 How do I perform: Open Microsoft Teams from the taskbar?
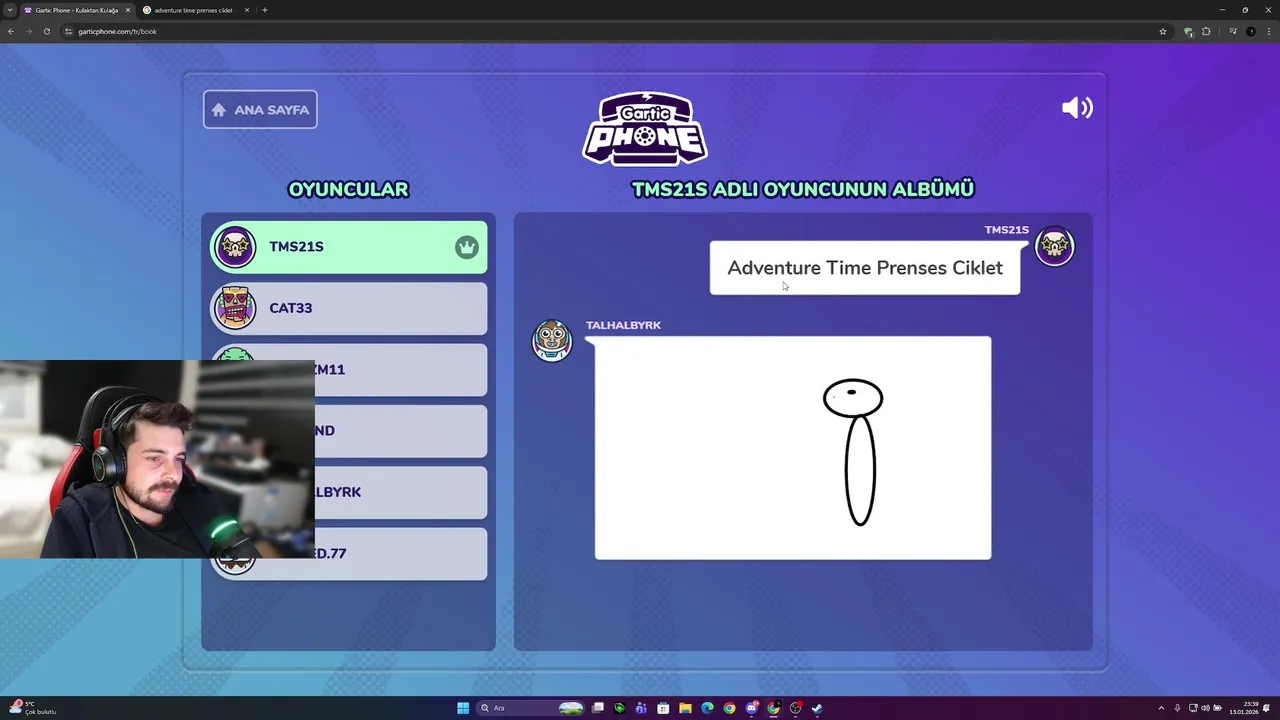[641, 708]
